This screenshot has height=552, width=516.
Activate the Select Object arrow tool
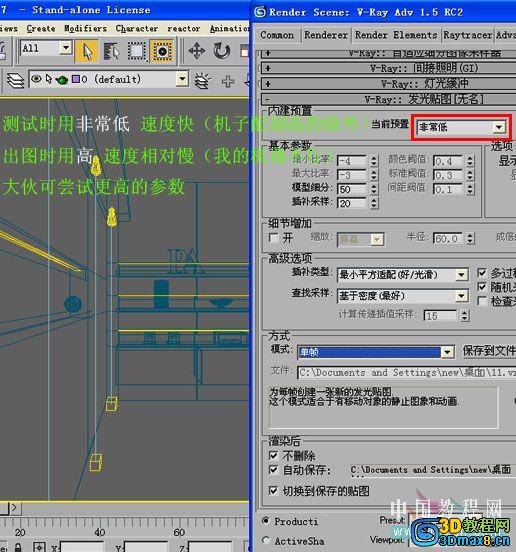coord(87,51)
